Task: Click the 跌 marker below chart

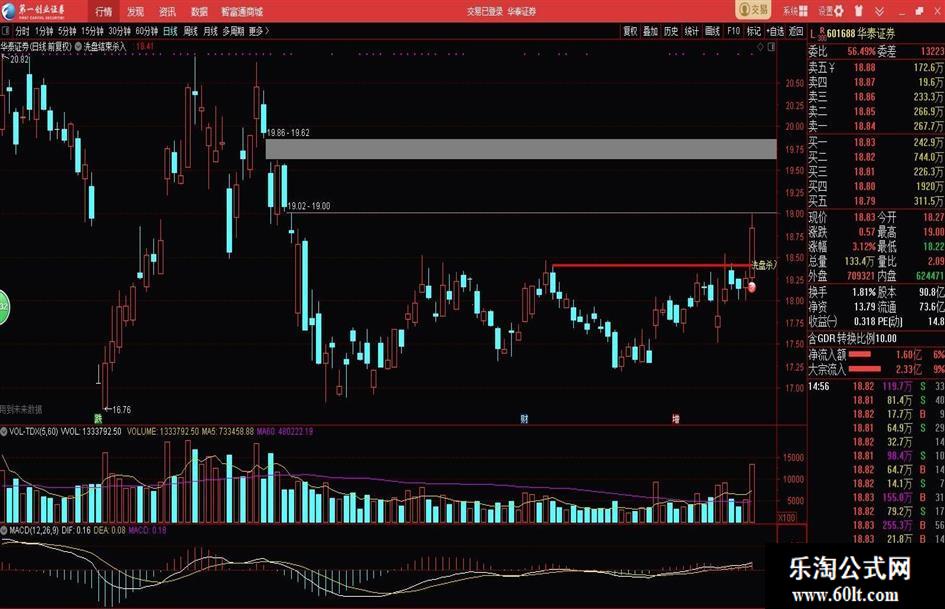Action: pyautogui.click(x=98, y=418)
